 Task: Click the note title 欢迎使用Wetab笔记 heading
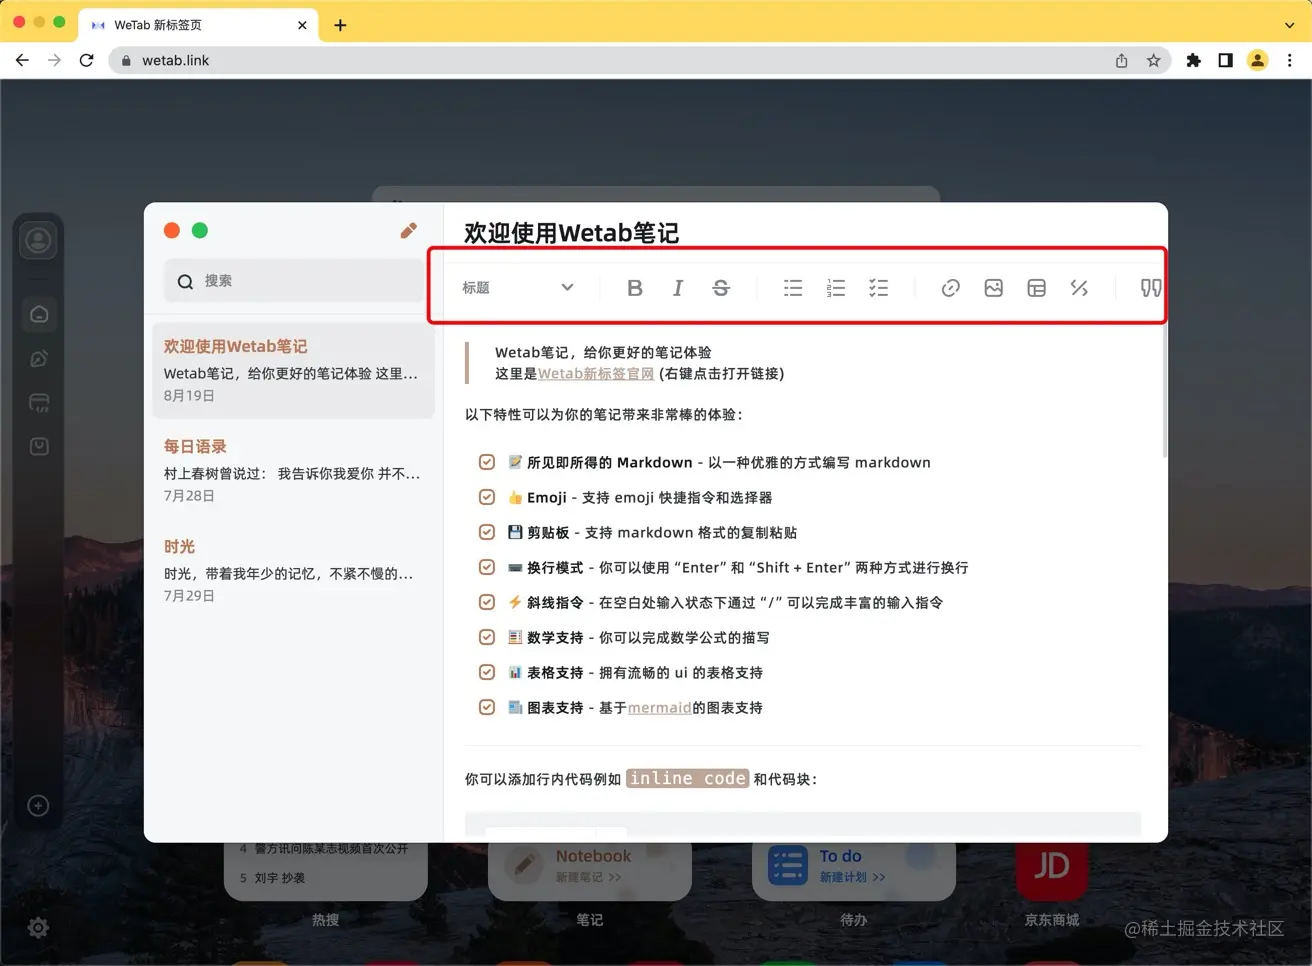coord(571,233)
